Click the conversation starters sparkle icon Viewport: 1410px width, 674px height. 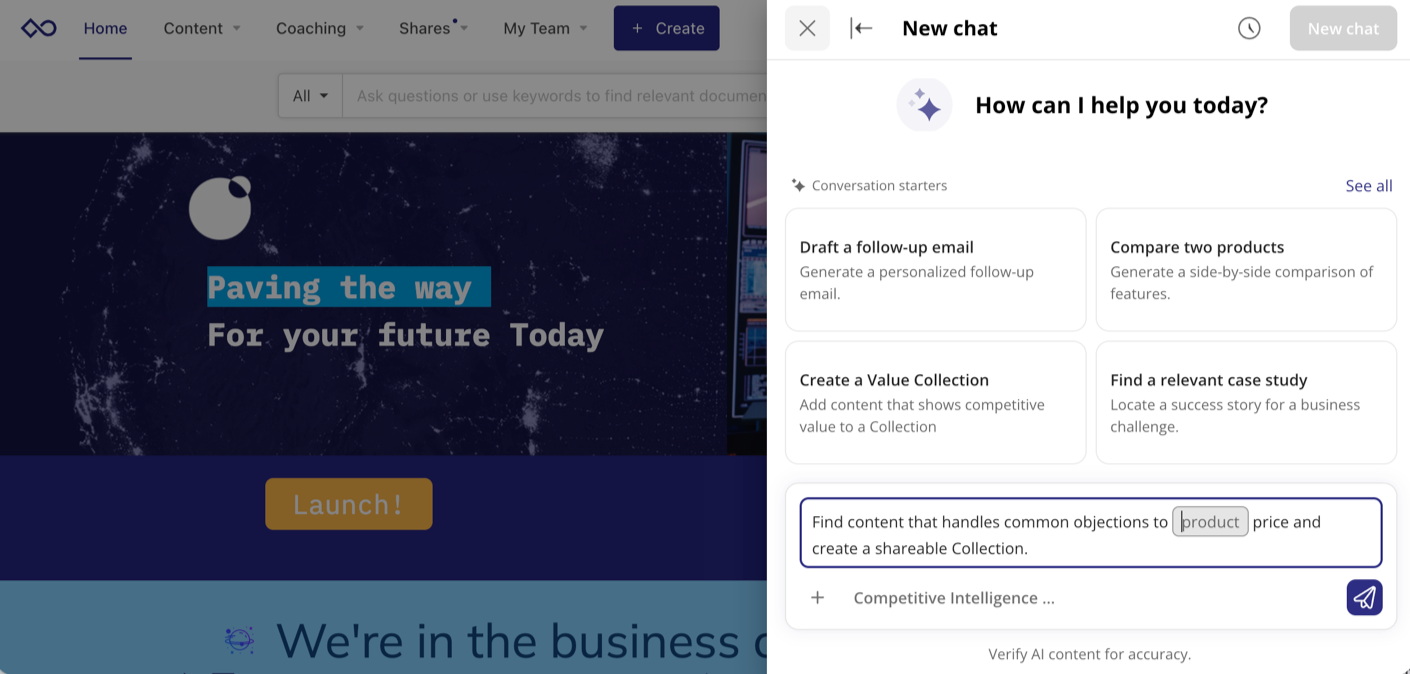[x=798, y=185]
